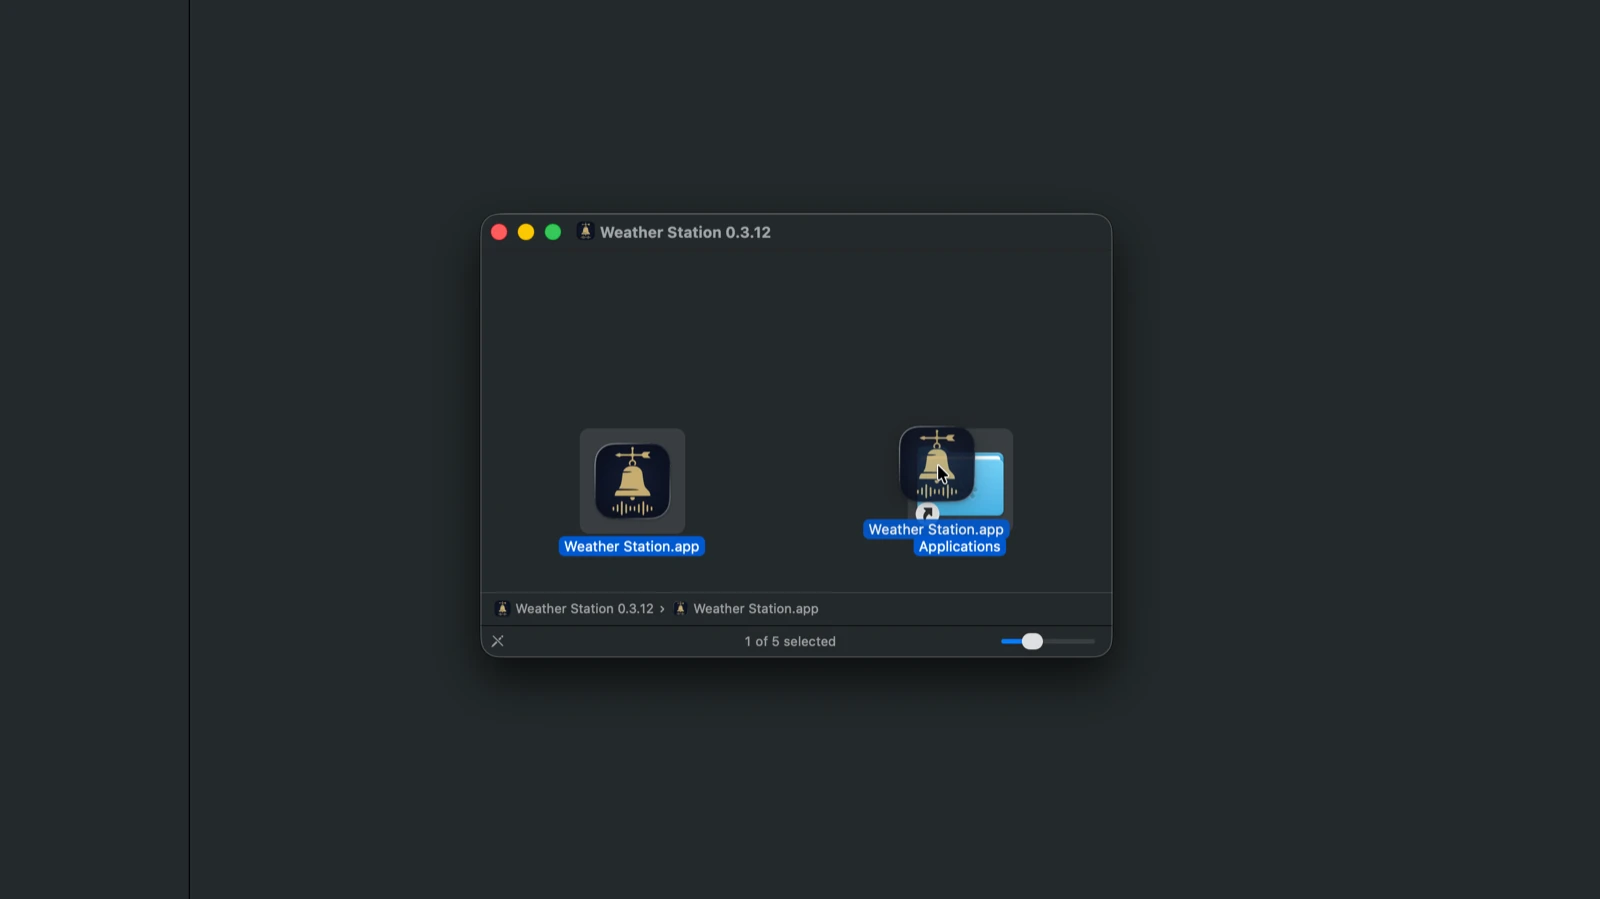Viewport: 1600px width, 899px height.
Task: Click the blue Applications folder icon
Action: 988,484
